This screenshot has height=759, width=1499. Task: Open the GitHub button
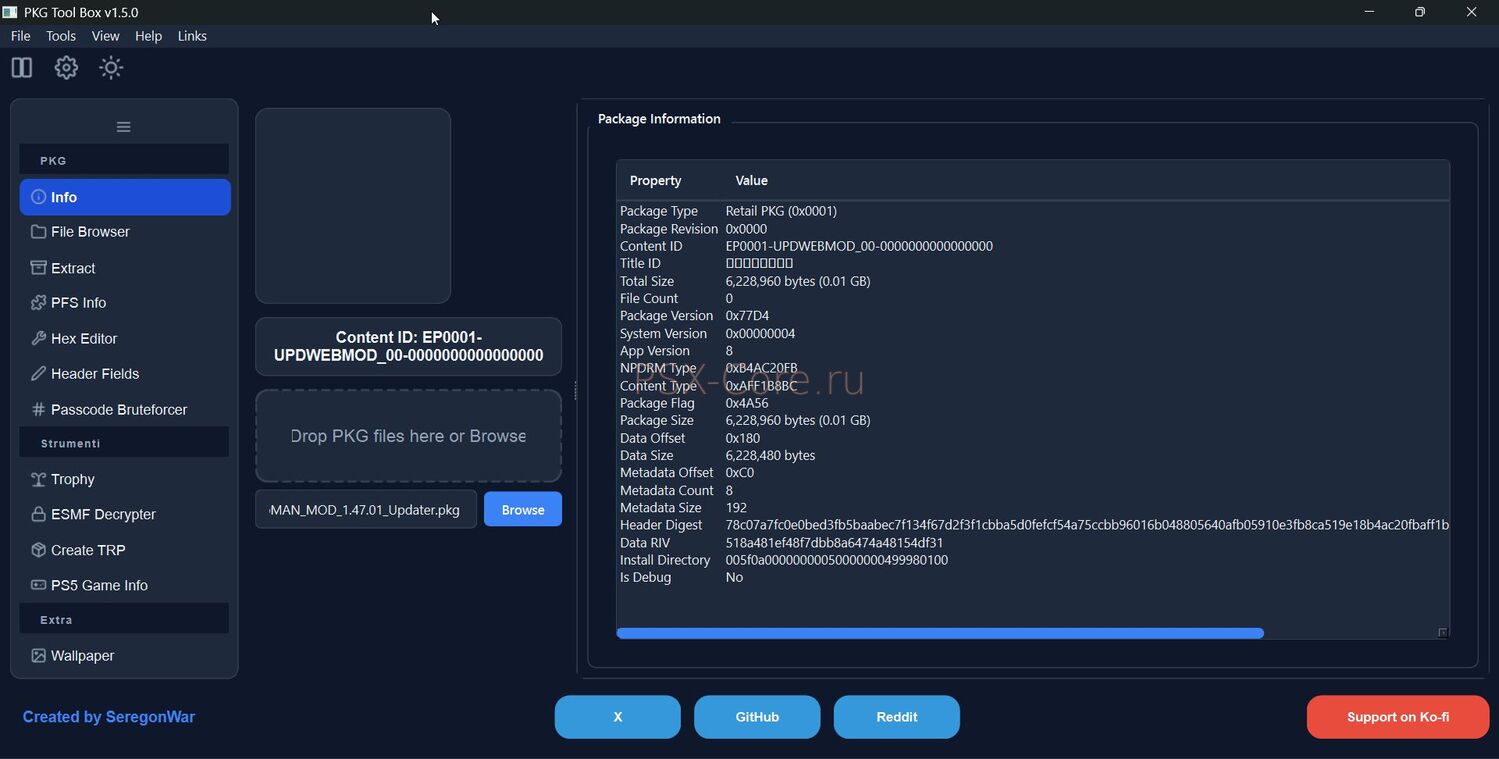pyautogui.click(x=757, y=717)
